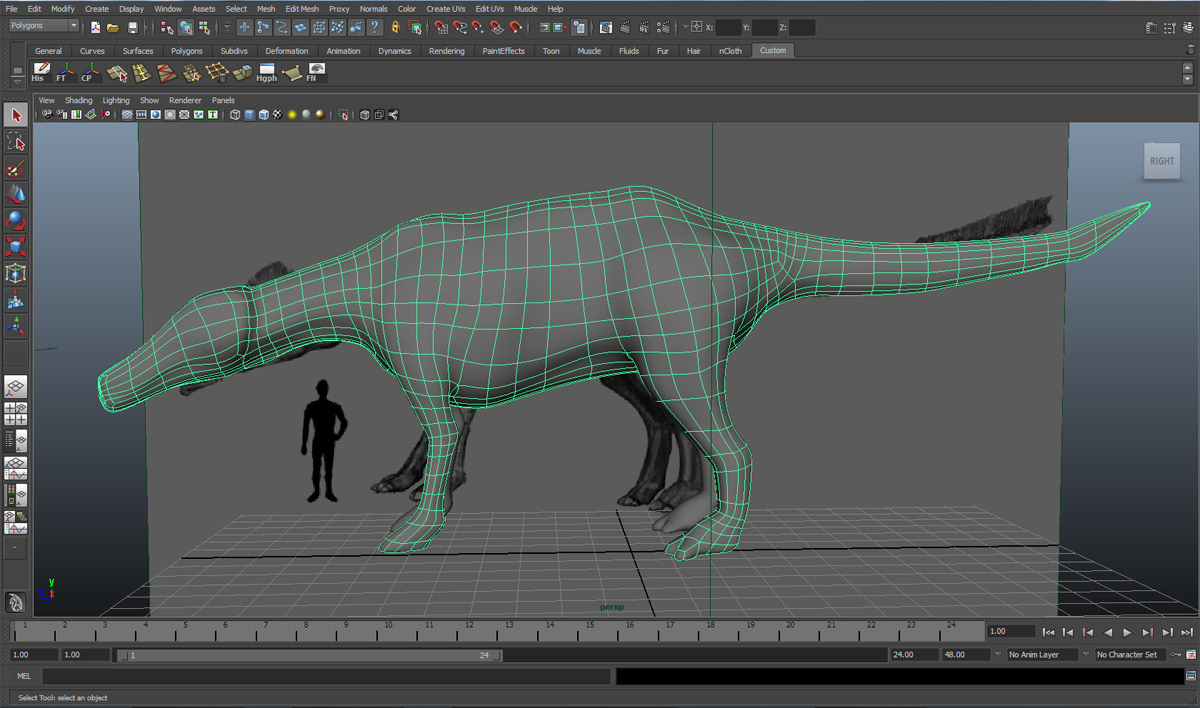Expand the No Character Set dropdown
Viewport: 1200px width, 708px height.
1130,655
